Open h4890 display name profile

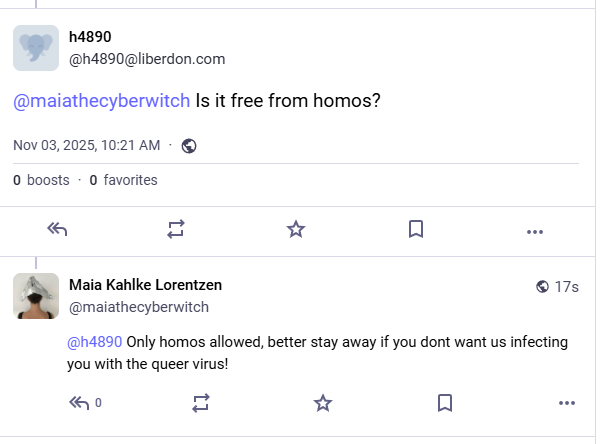[x=90, y=38]
